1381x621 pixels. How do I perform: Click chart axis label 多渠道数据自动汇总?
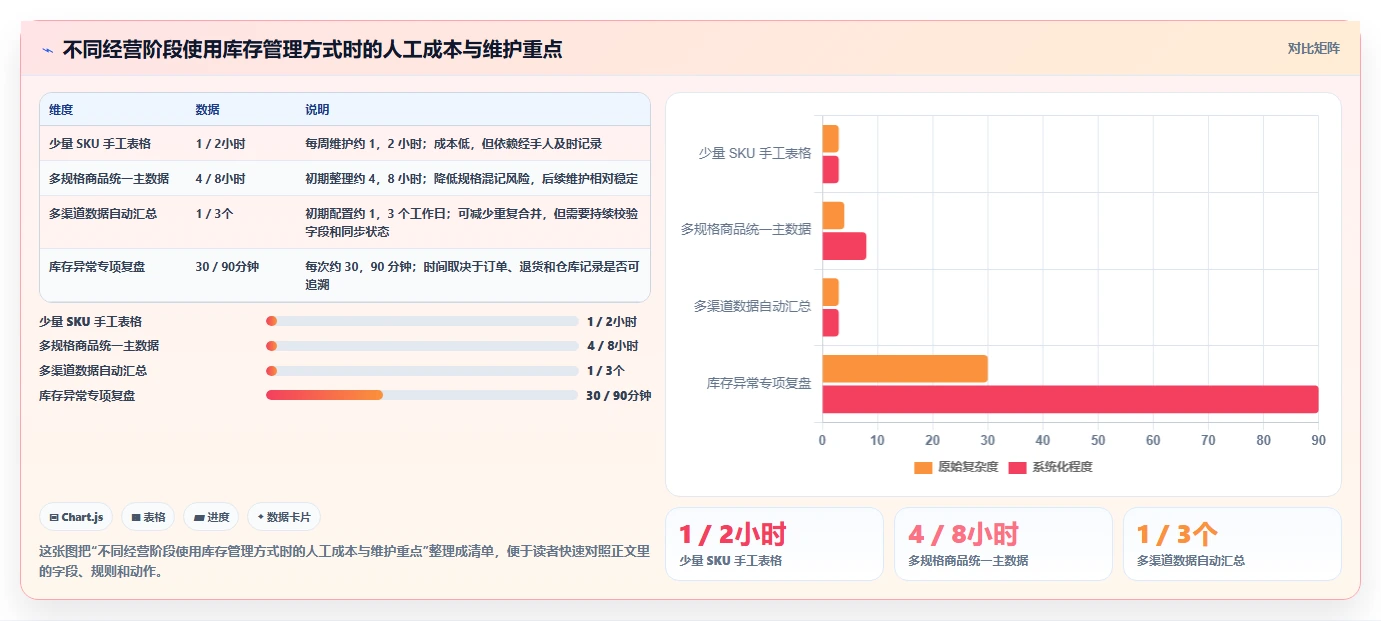point(752,306)
